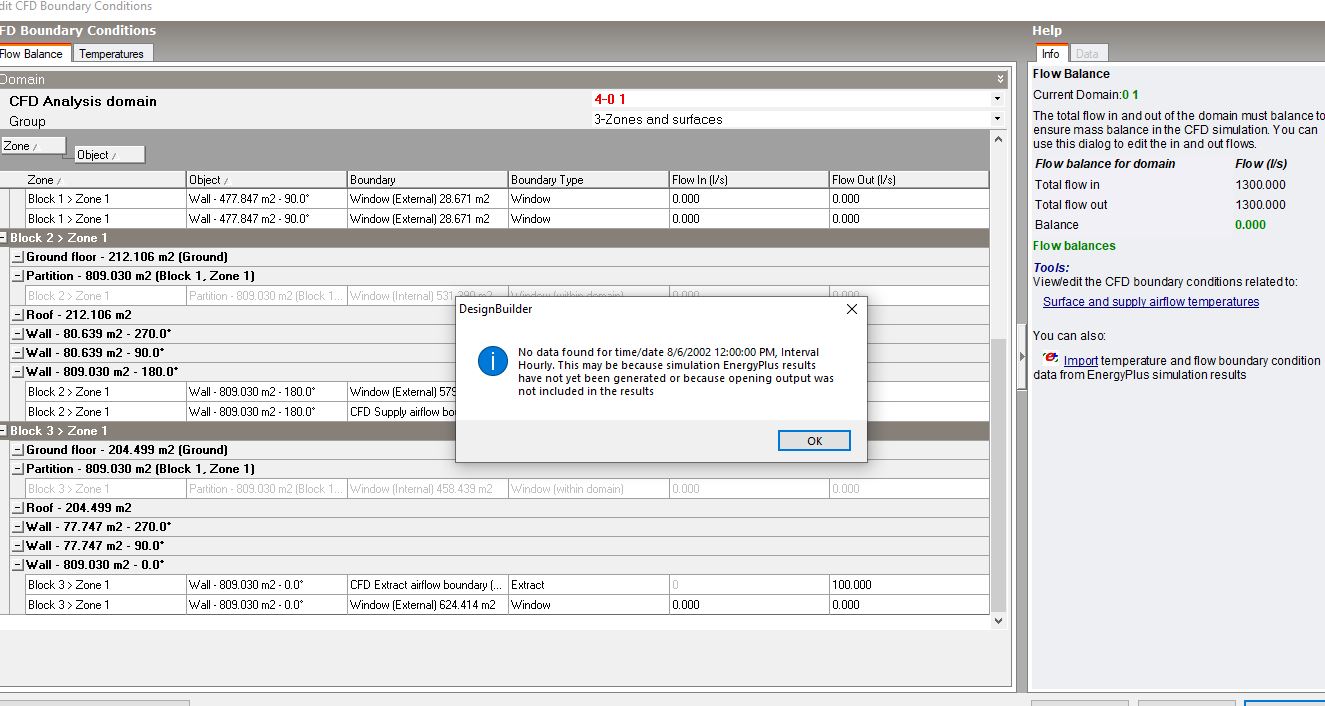The image size is (1325, 706).
Task: Collapse the Roof - 212.106 m2 node
Action: pyautogui.click(x=18, y=315)
